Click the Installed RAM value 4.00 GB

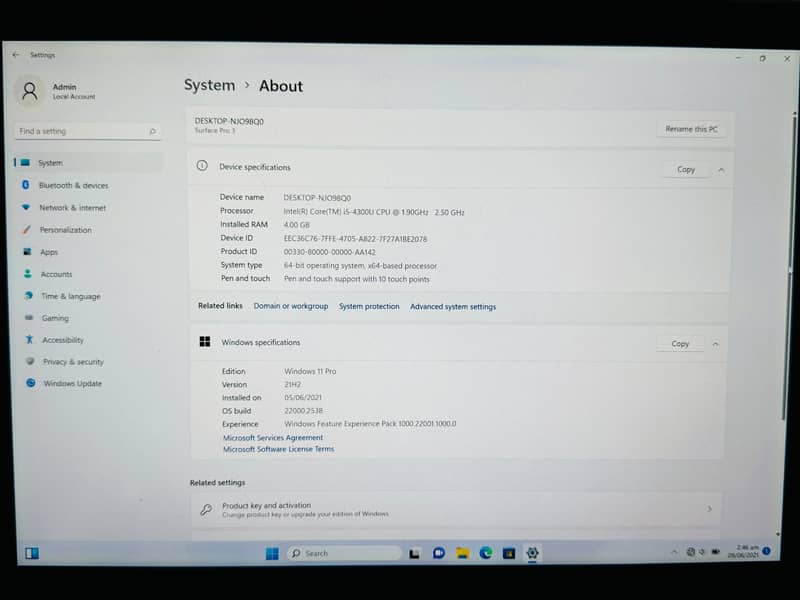296,224
